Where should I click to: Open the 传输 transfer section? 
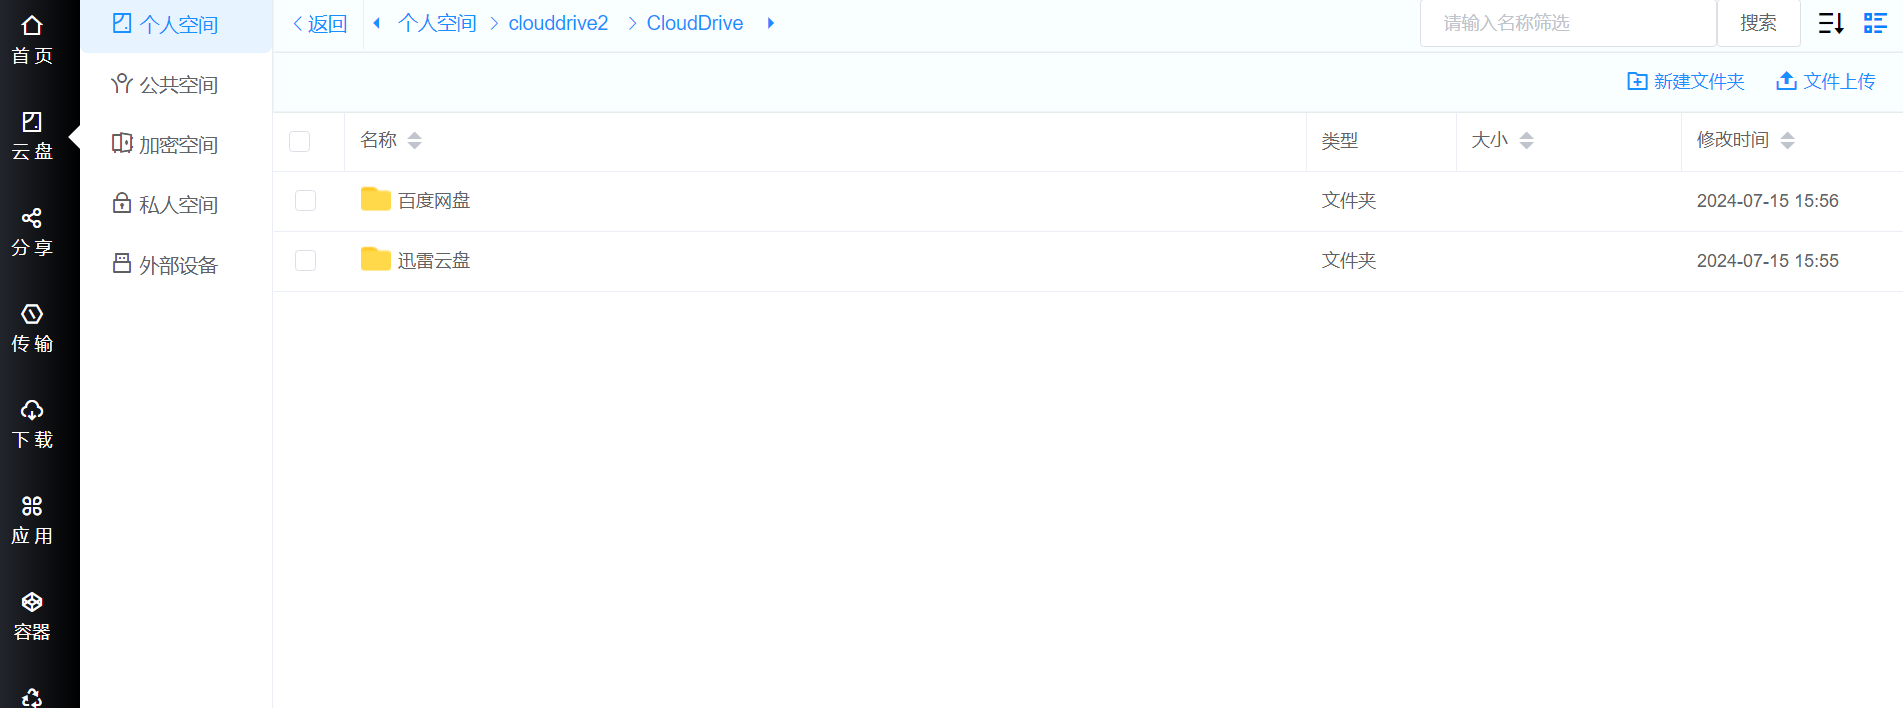(32, 328)
